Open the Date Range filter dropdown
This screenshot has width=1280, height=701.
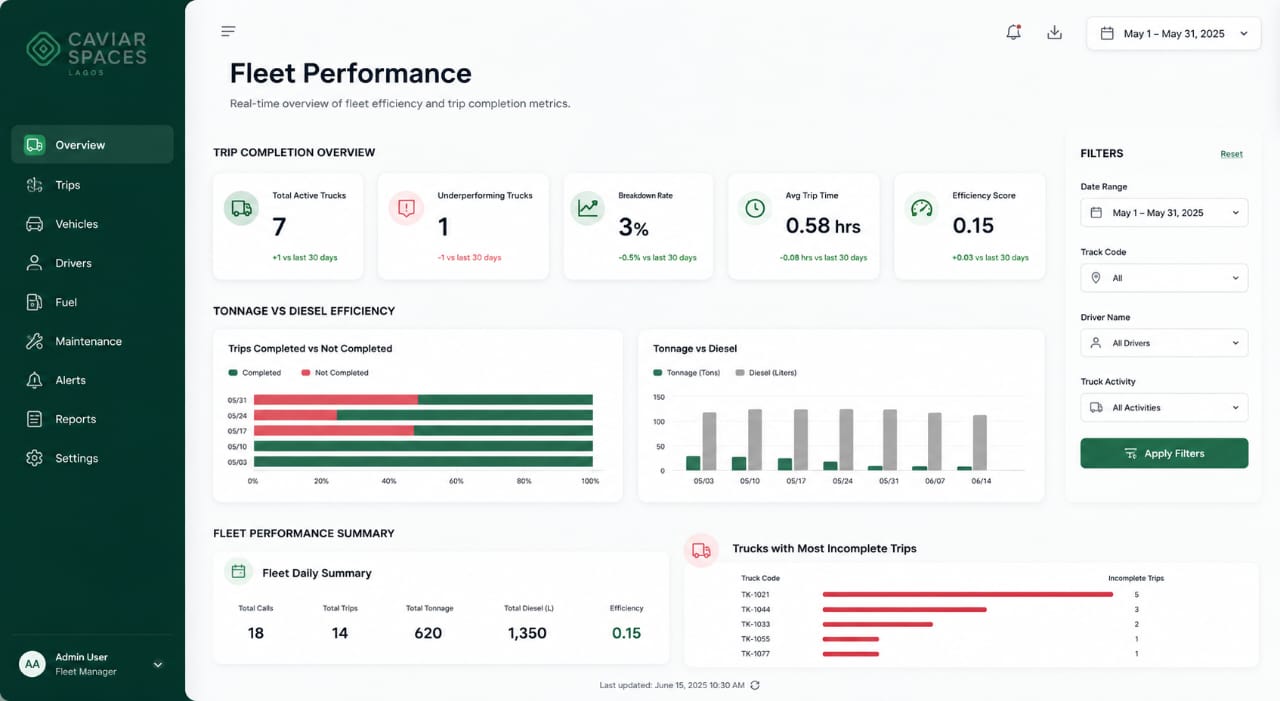click(1164, 213)
